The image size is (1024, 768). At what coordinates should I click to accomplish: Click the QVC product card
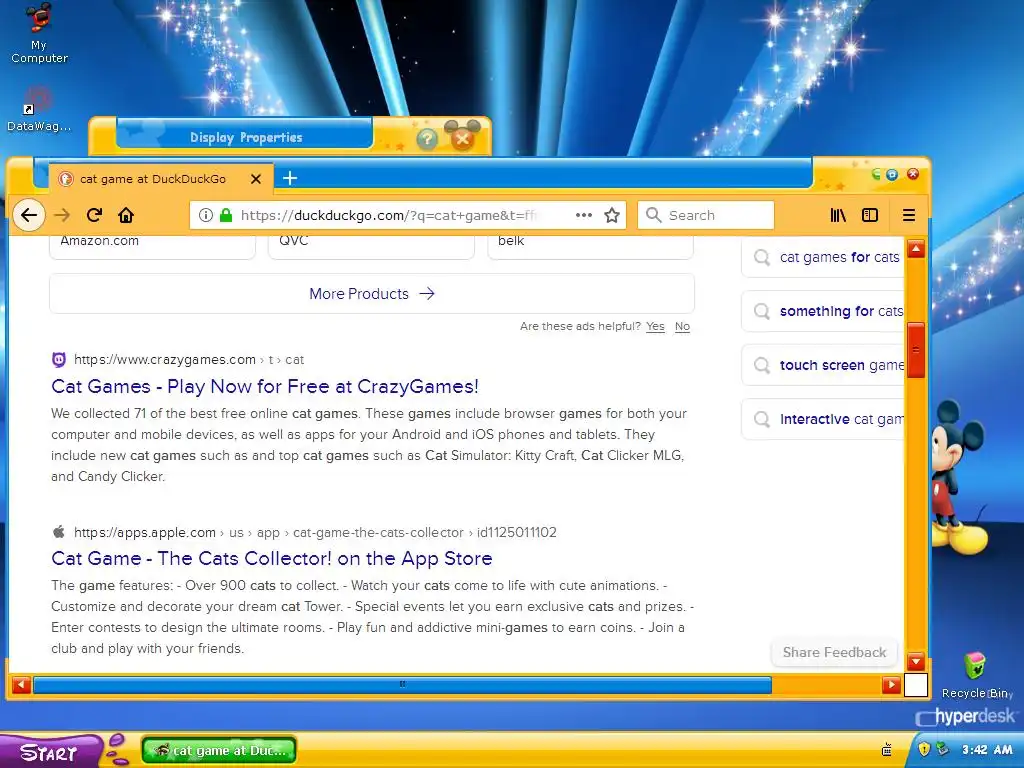click(x=371, y=247)
